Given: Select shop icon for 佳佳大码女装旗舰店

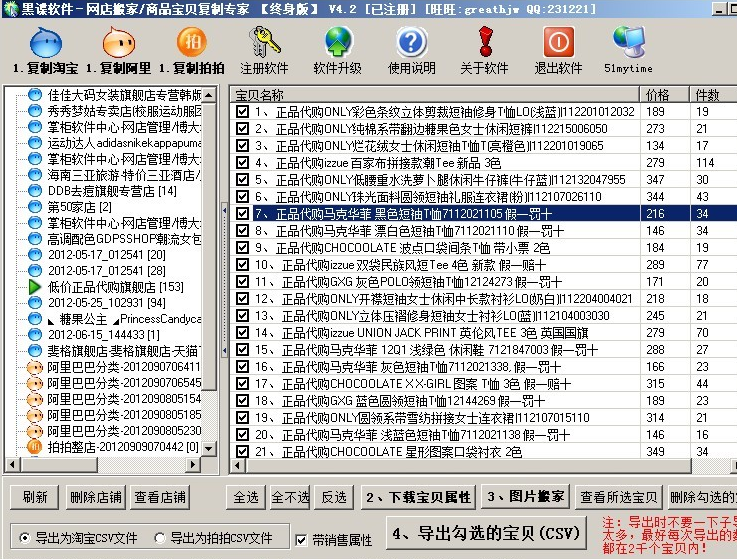Looking at the screenshot, I should pos(35,95).
